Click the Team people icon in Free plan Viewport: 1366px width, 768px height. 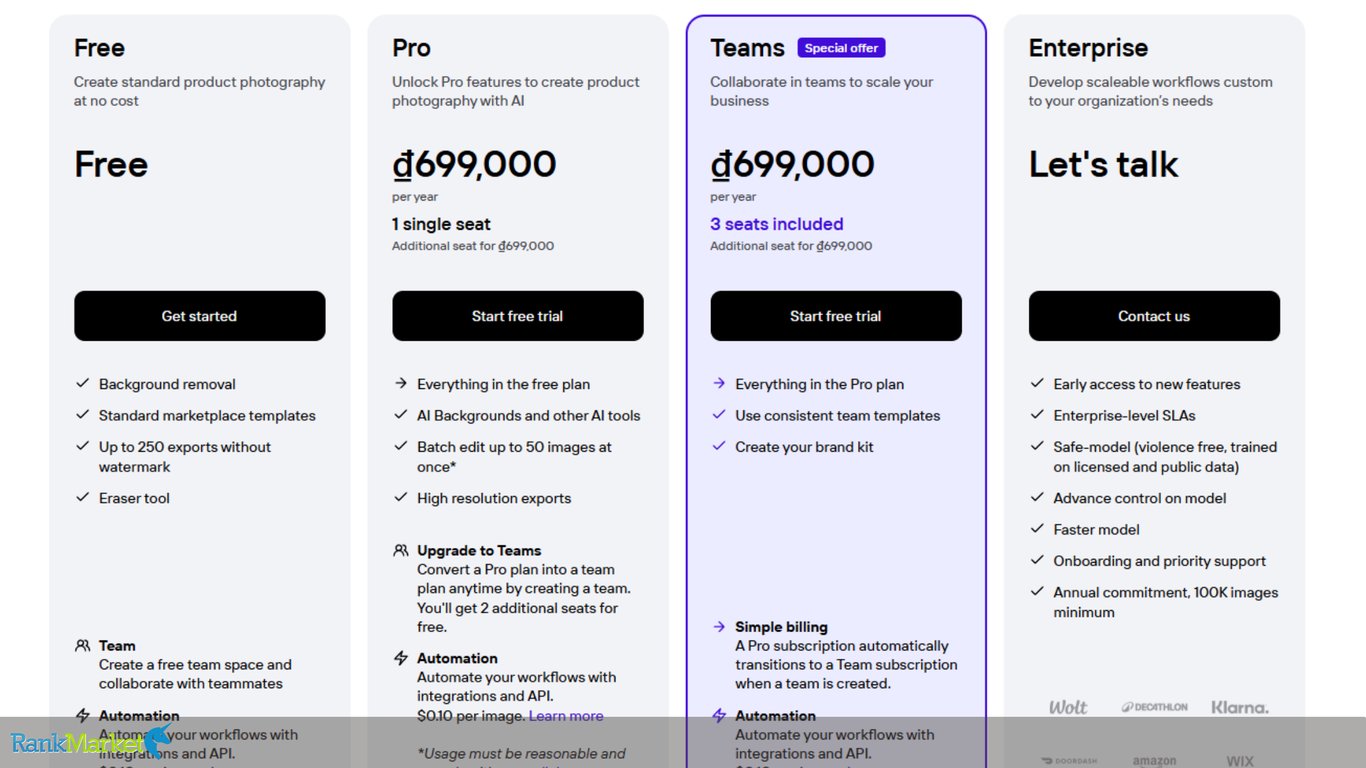[x=83, y=646]
